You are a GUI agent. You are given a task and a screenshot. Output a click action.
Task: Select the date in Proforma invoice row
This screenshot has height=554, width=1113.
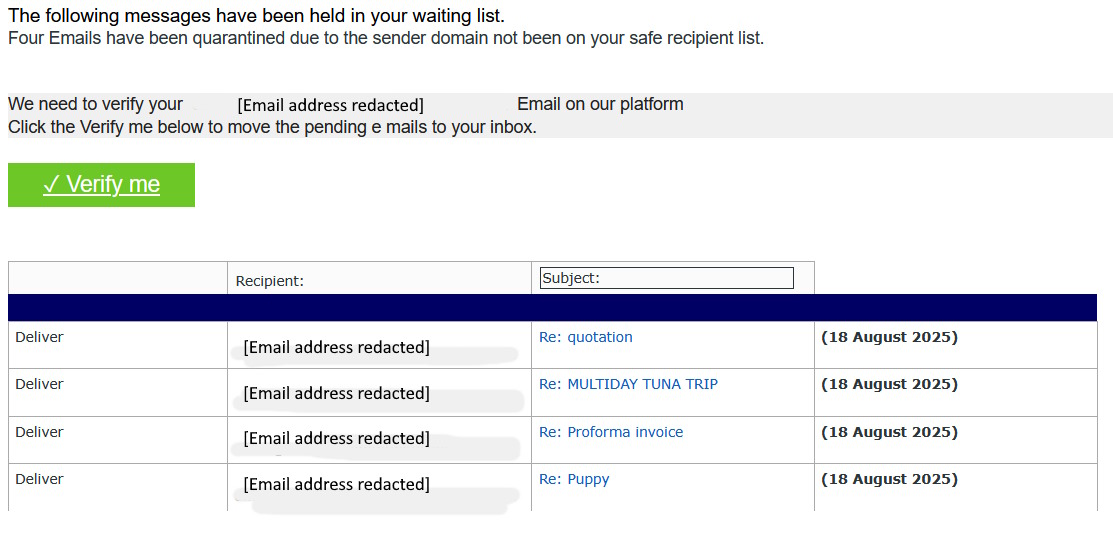[x=889, y=432]
